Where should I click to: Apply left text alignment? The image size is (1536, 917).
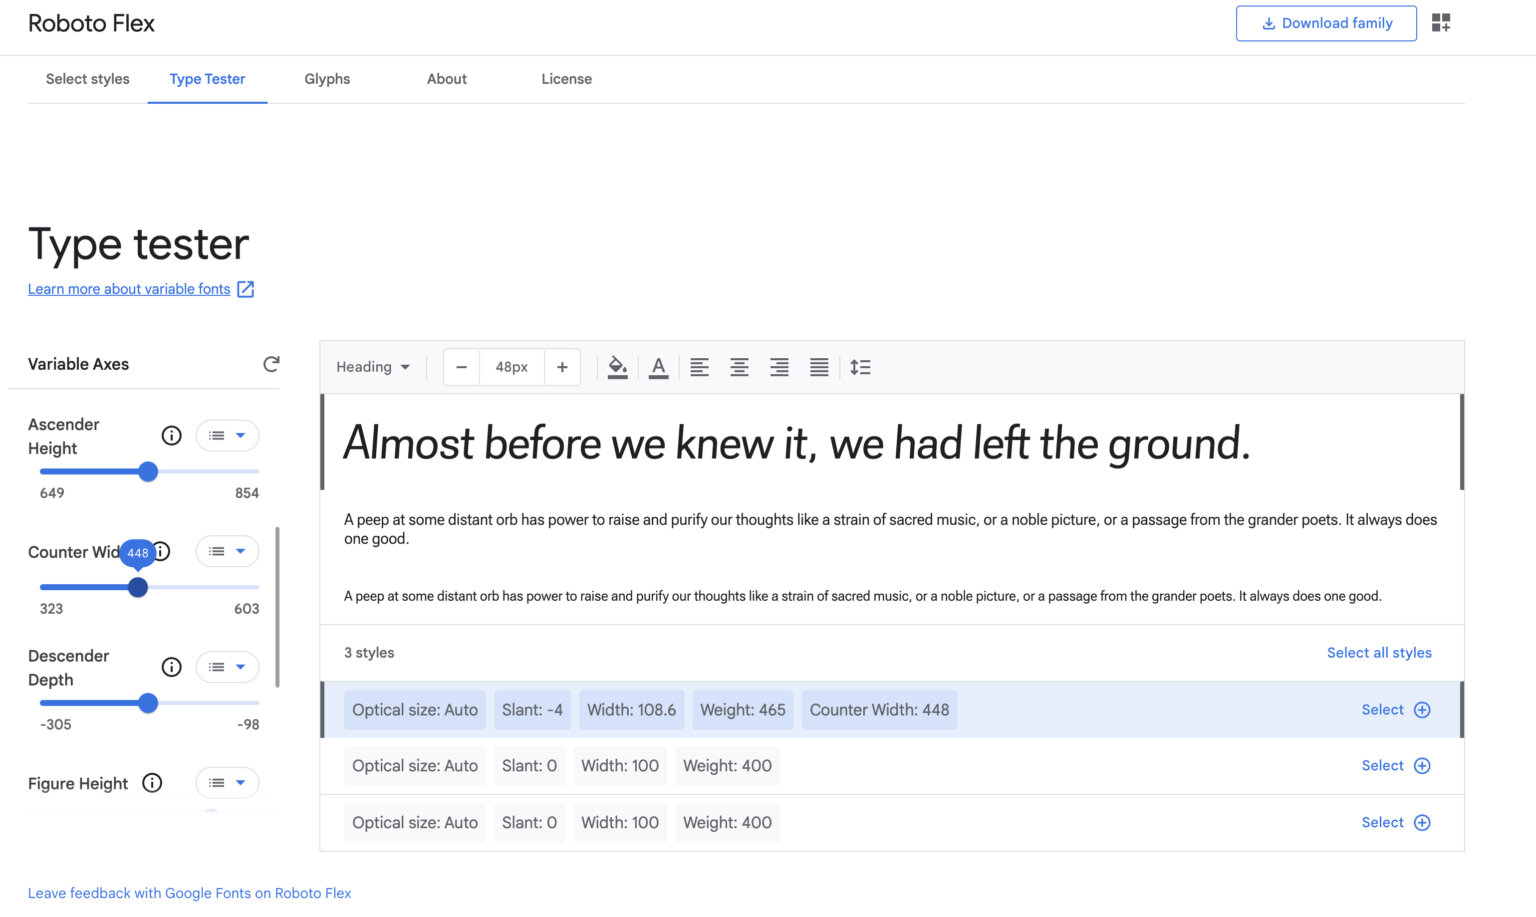[699, 367]
